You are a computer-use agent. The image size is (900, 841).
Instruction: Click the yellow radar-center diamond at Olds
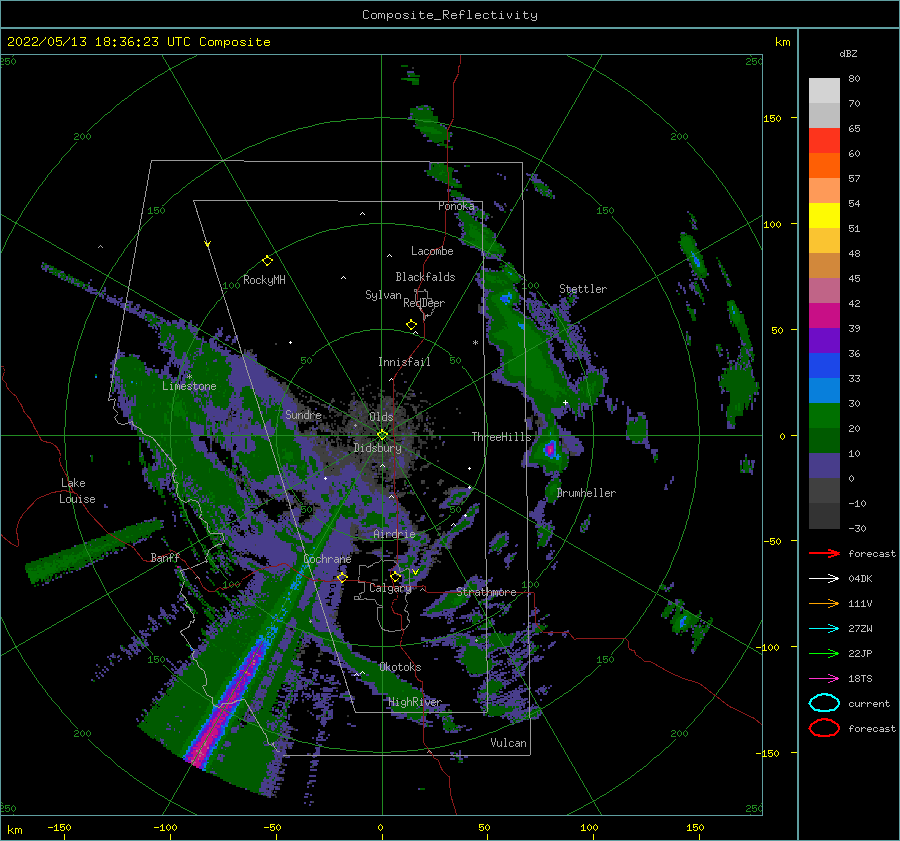click(382, 435)
